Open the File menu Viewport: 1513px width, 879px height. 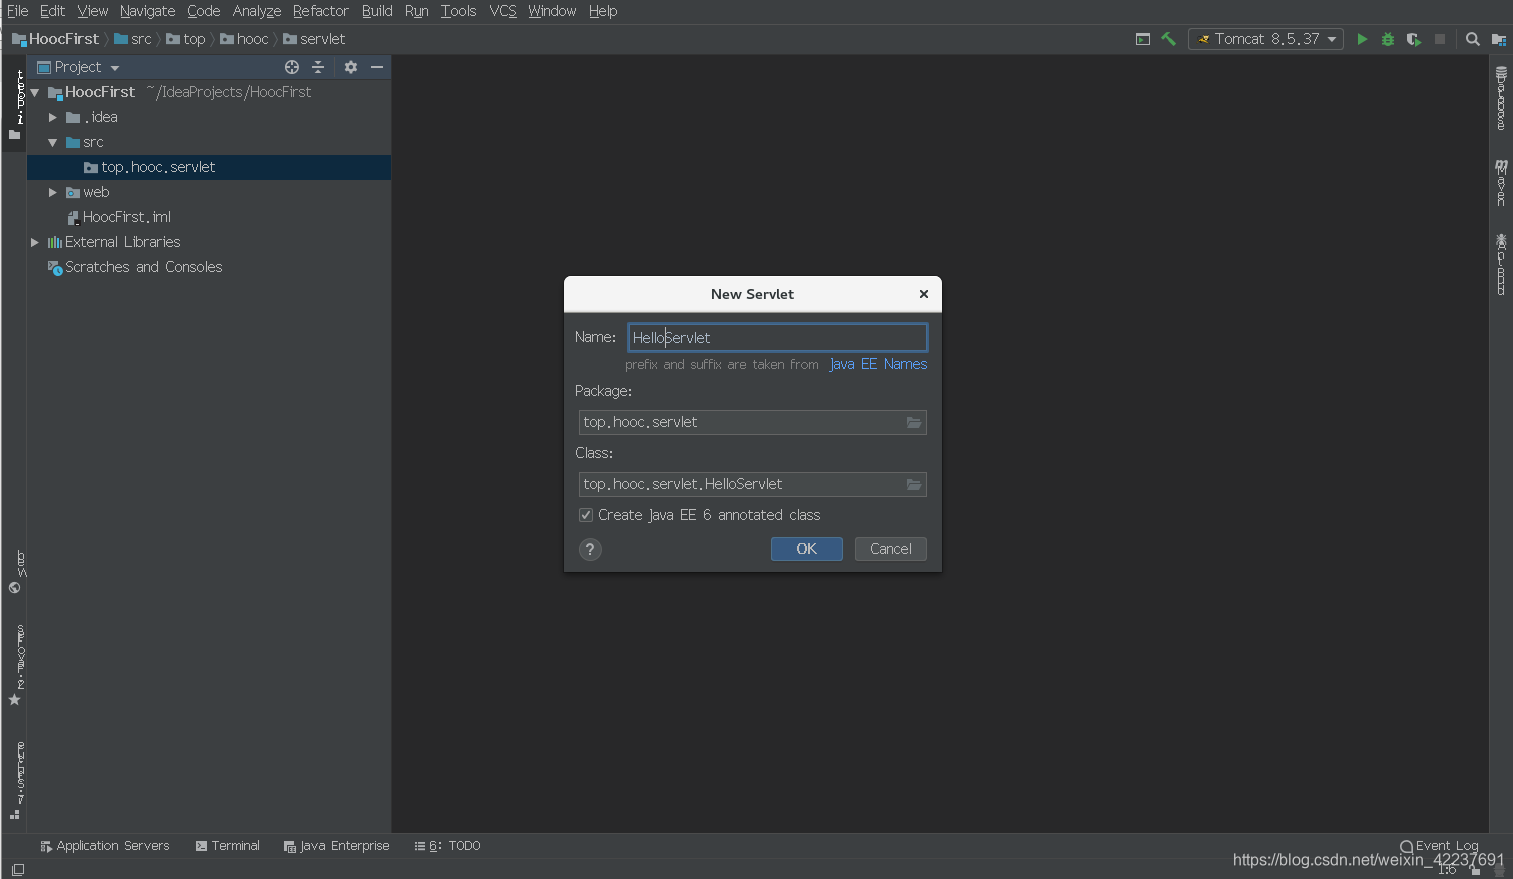(17, 11)
